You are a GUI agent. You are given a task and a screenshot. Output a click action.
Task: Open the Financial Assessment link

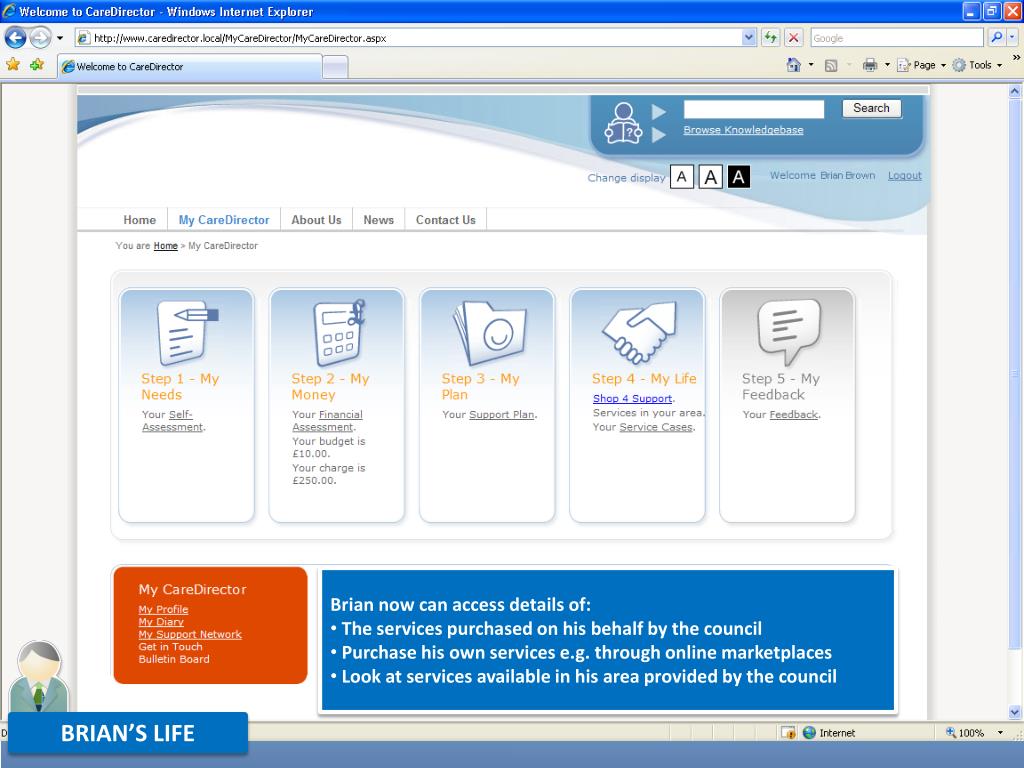click(327, 421)
